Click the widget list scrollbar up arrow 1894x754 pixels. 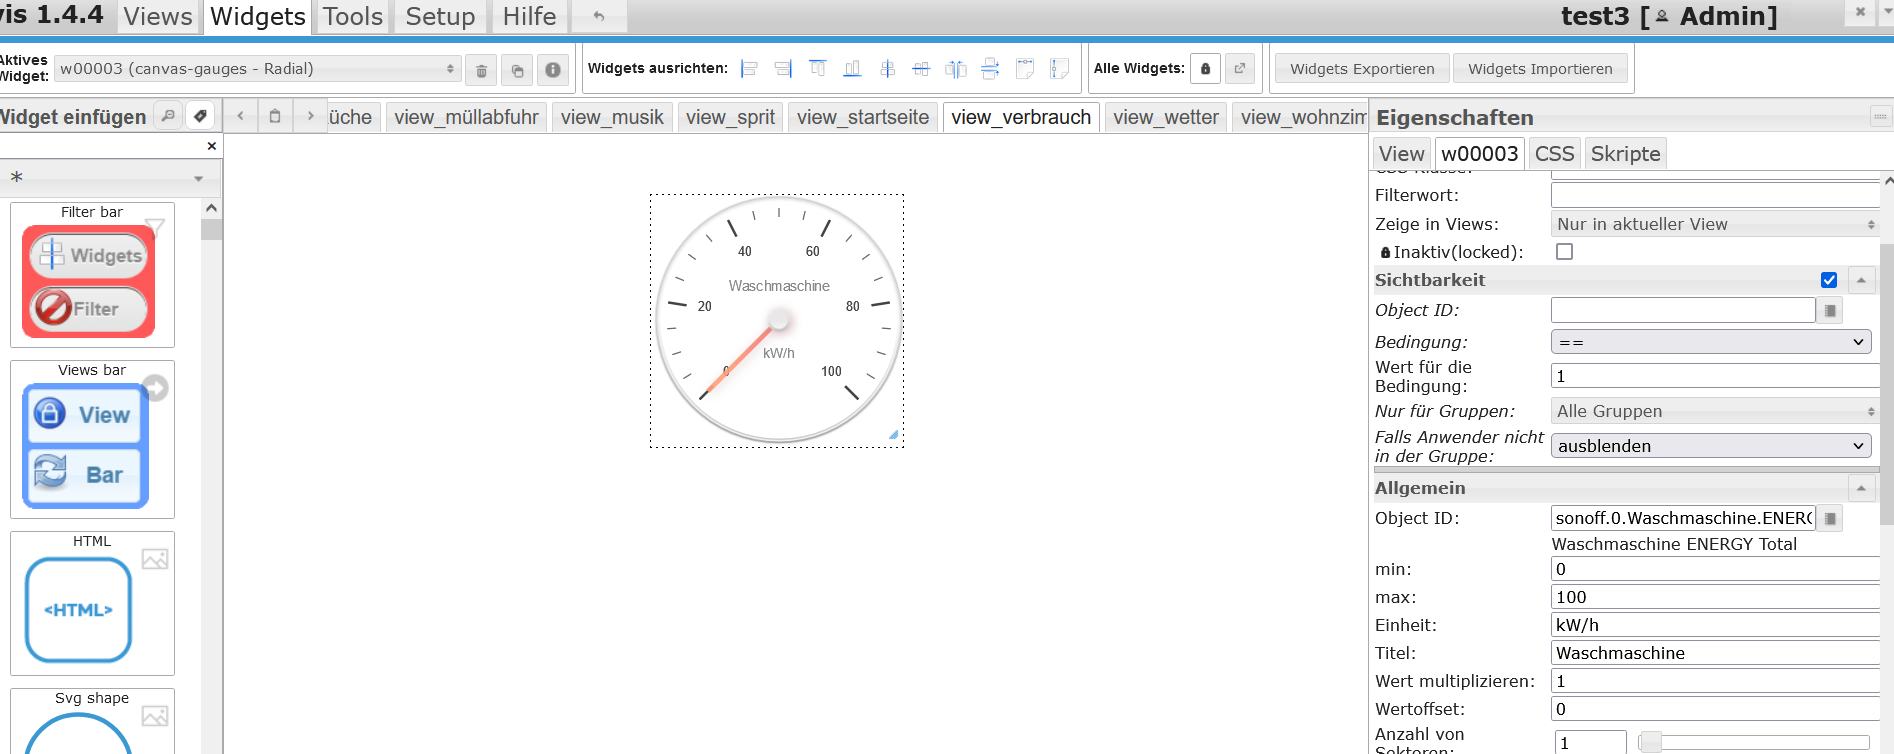click(211, 209)
